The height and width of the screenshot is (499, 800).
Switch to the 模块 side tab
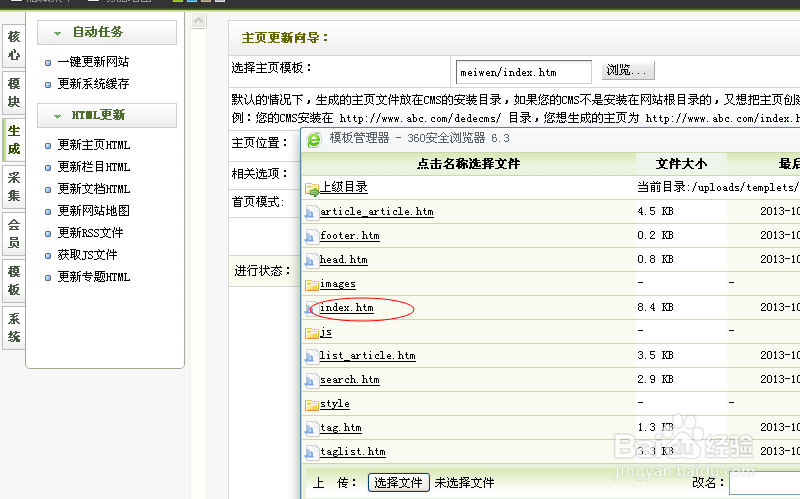coord(14,92)
